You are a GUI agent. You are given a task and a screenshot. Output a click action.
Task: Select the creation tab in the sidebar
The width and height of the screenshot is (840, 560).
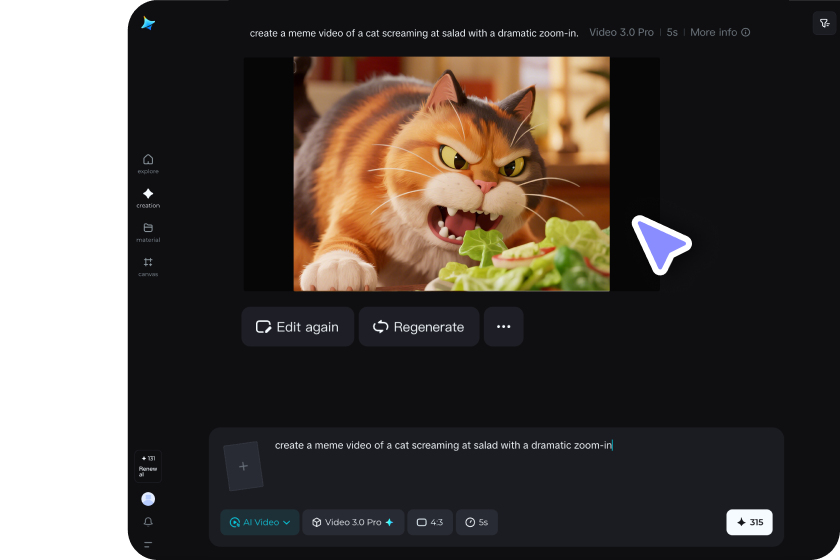[148, 198]
